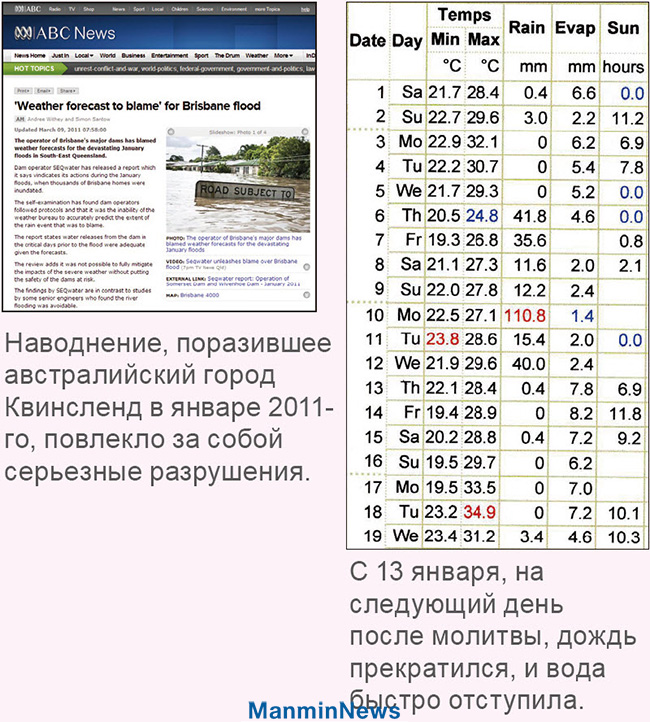650x722 pixels.
Task: Click the video play icon beside Seqwater link
Action: point(307,267)
